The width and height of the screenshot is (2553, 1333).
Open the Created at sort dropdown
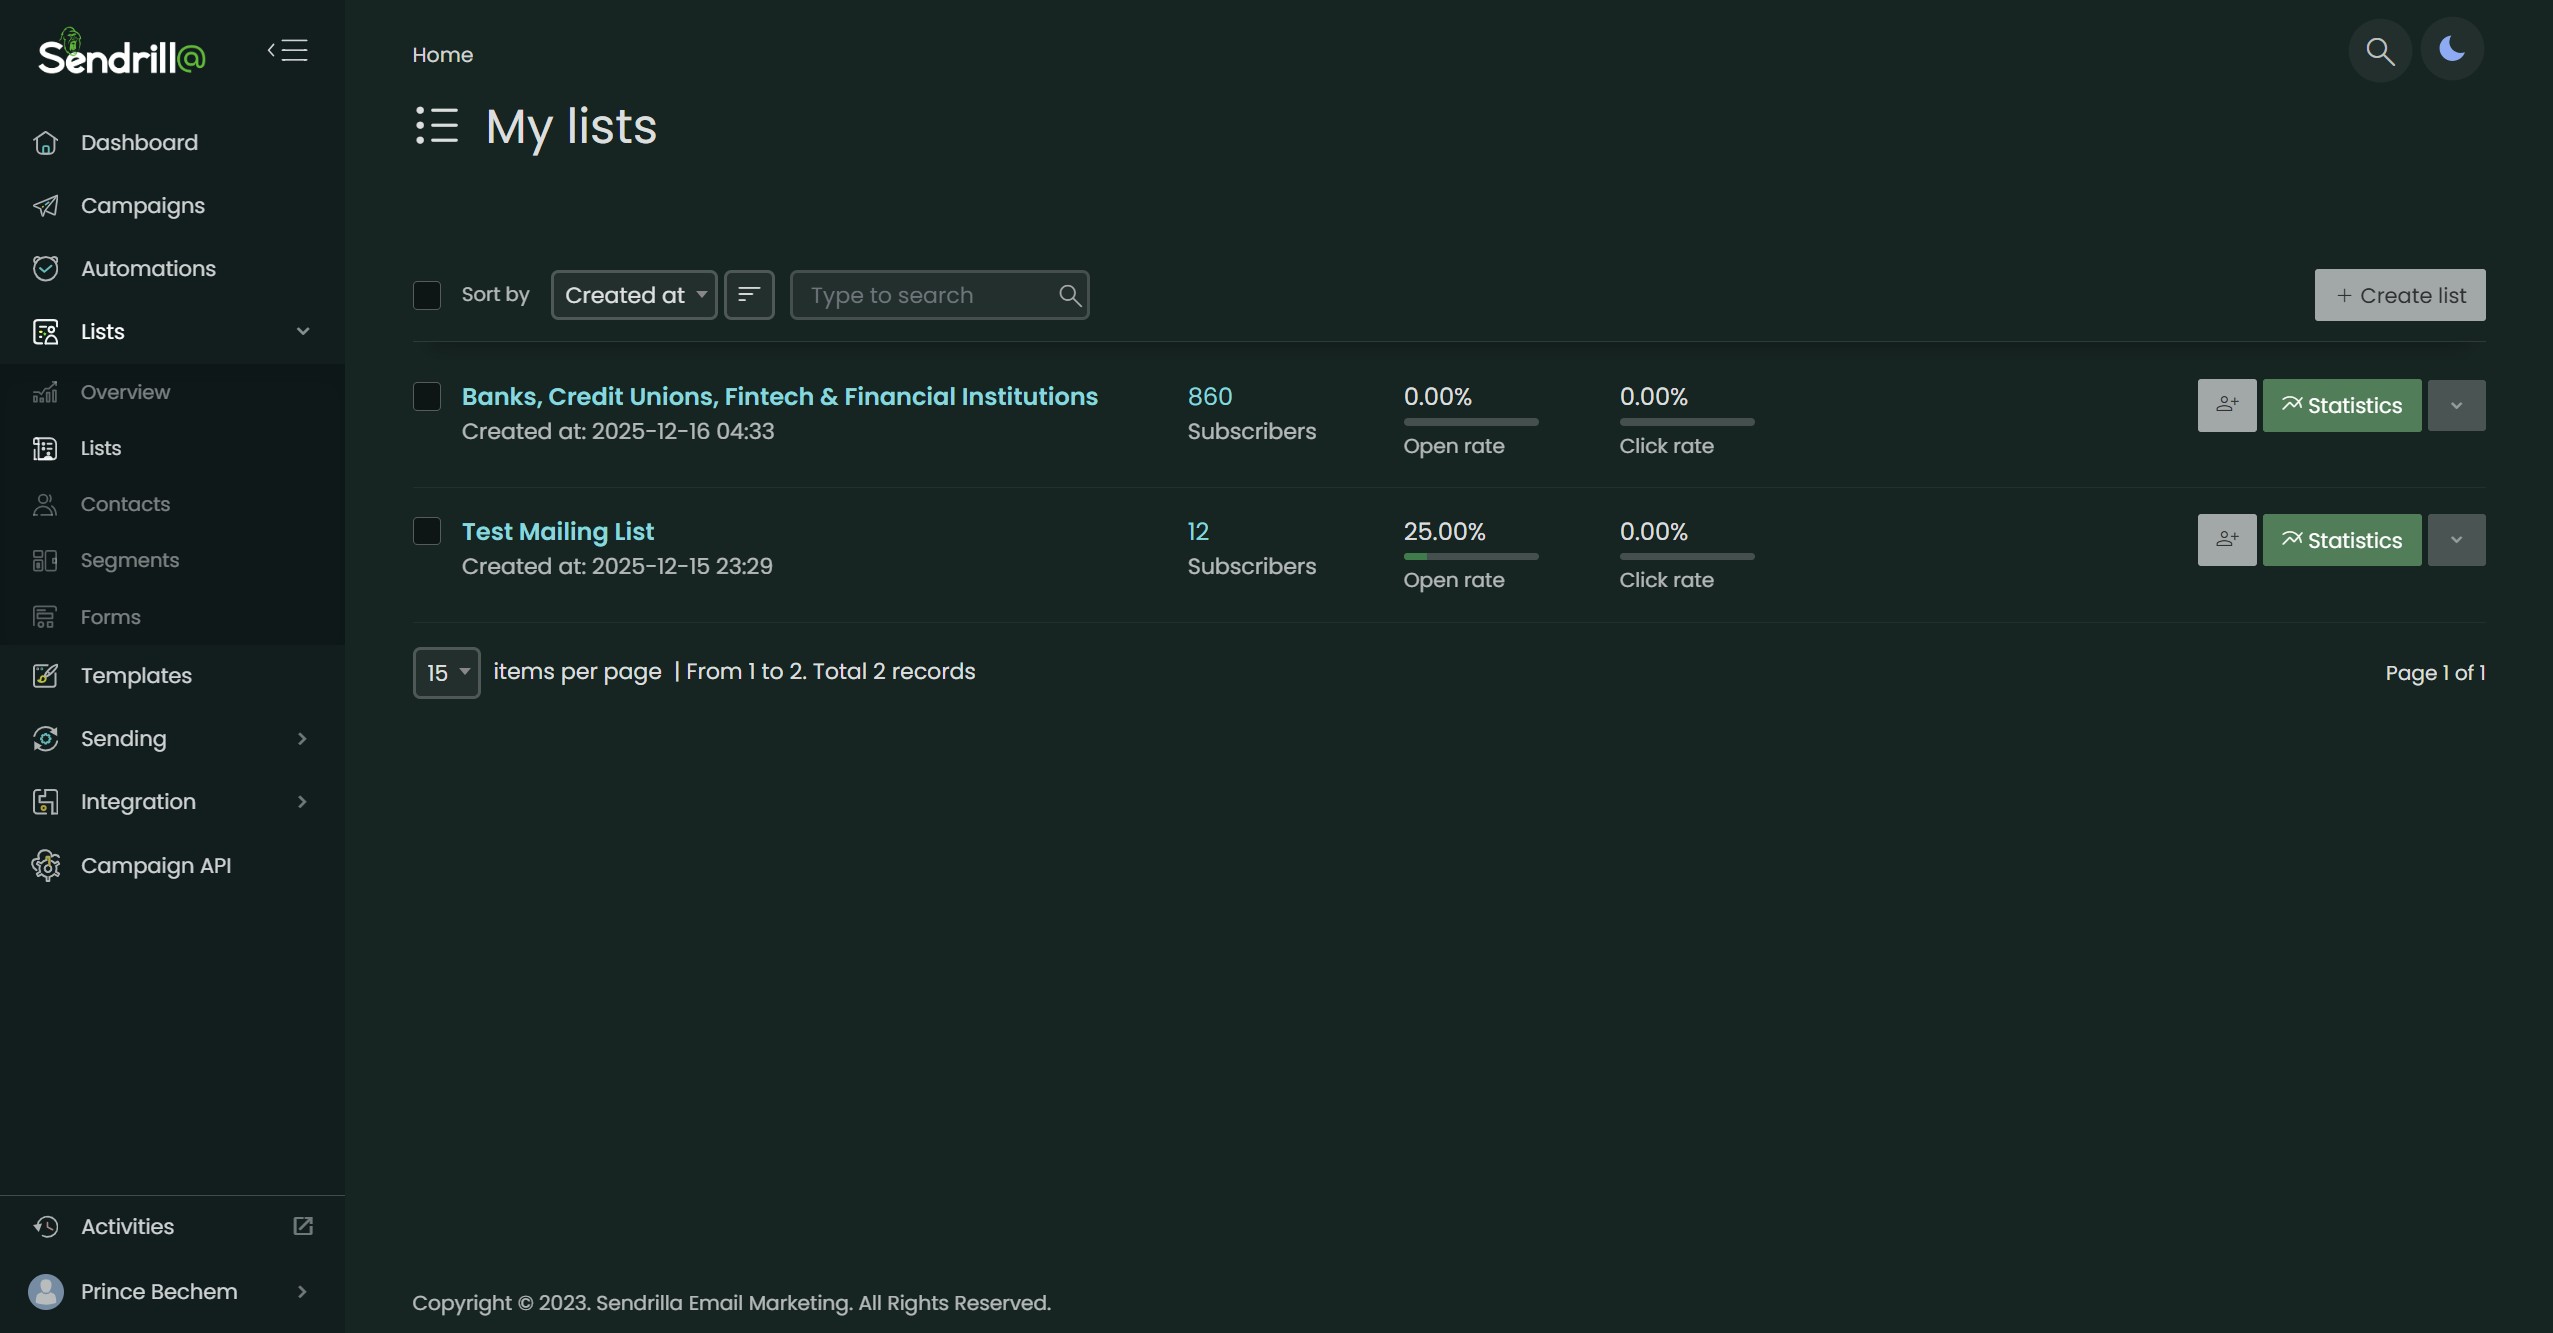pyautogui.click(x=634, y=295)
